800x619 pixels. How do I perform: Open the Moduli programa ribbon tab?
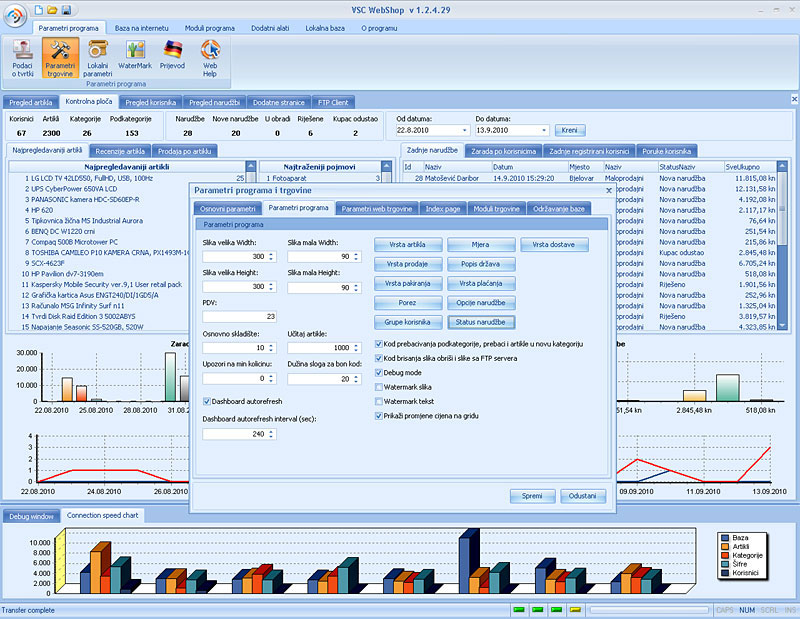(x=210, y=28)
